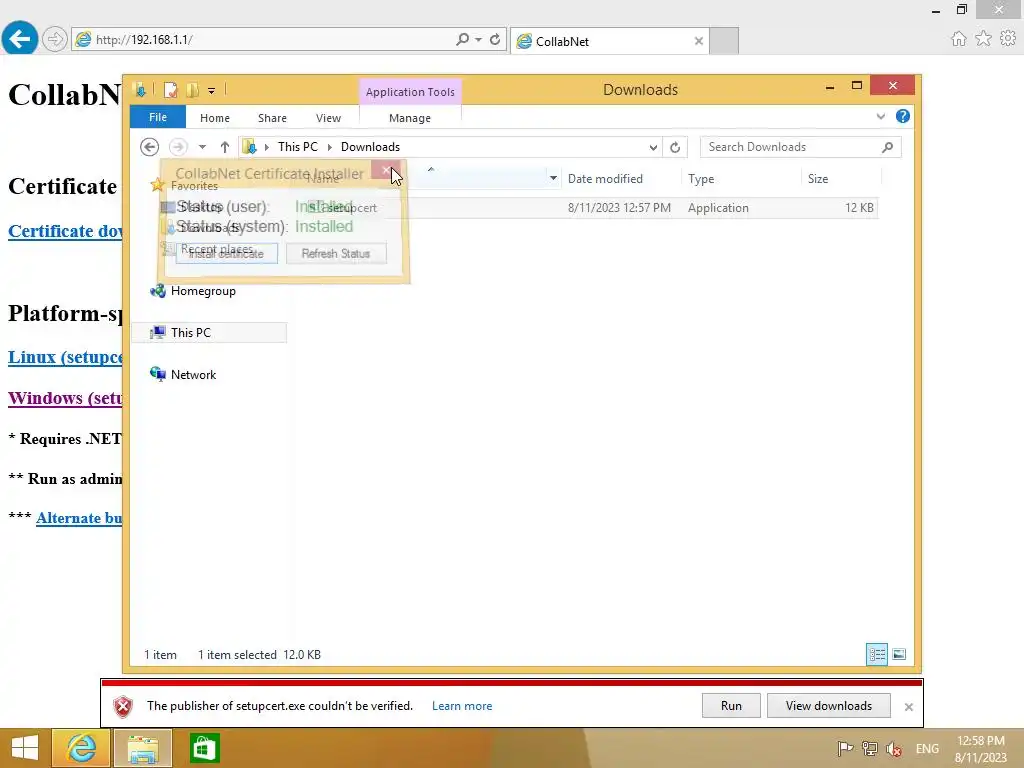Open the Windows Start button
Screen dimensions: 1024x768
point(25,748)
